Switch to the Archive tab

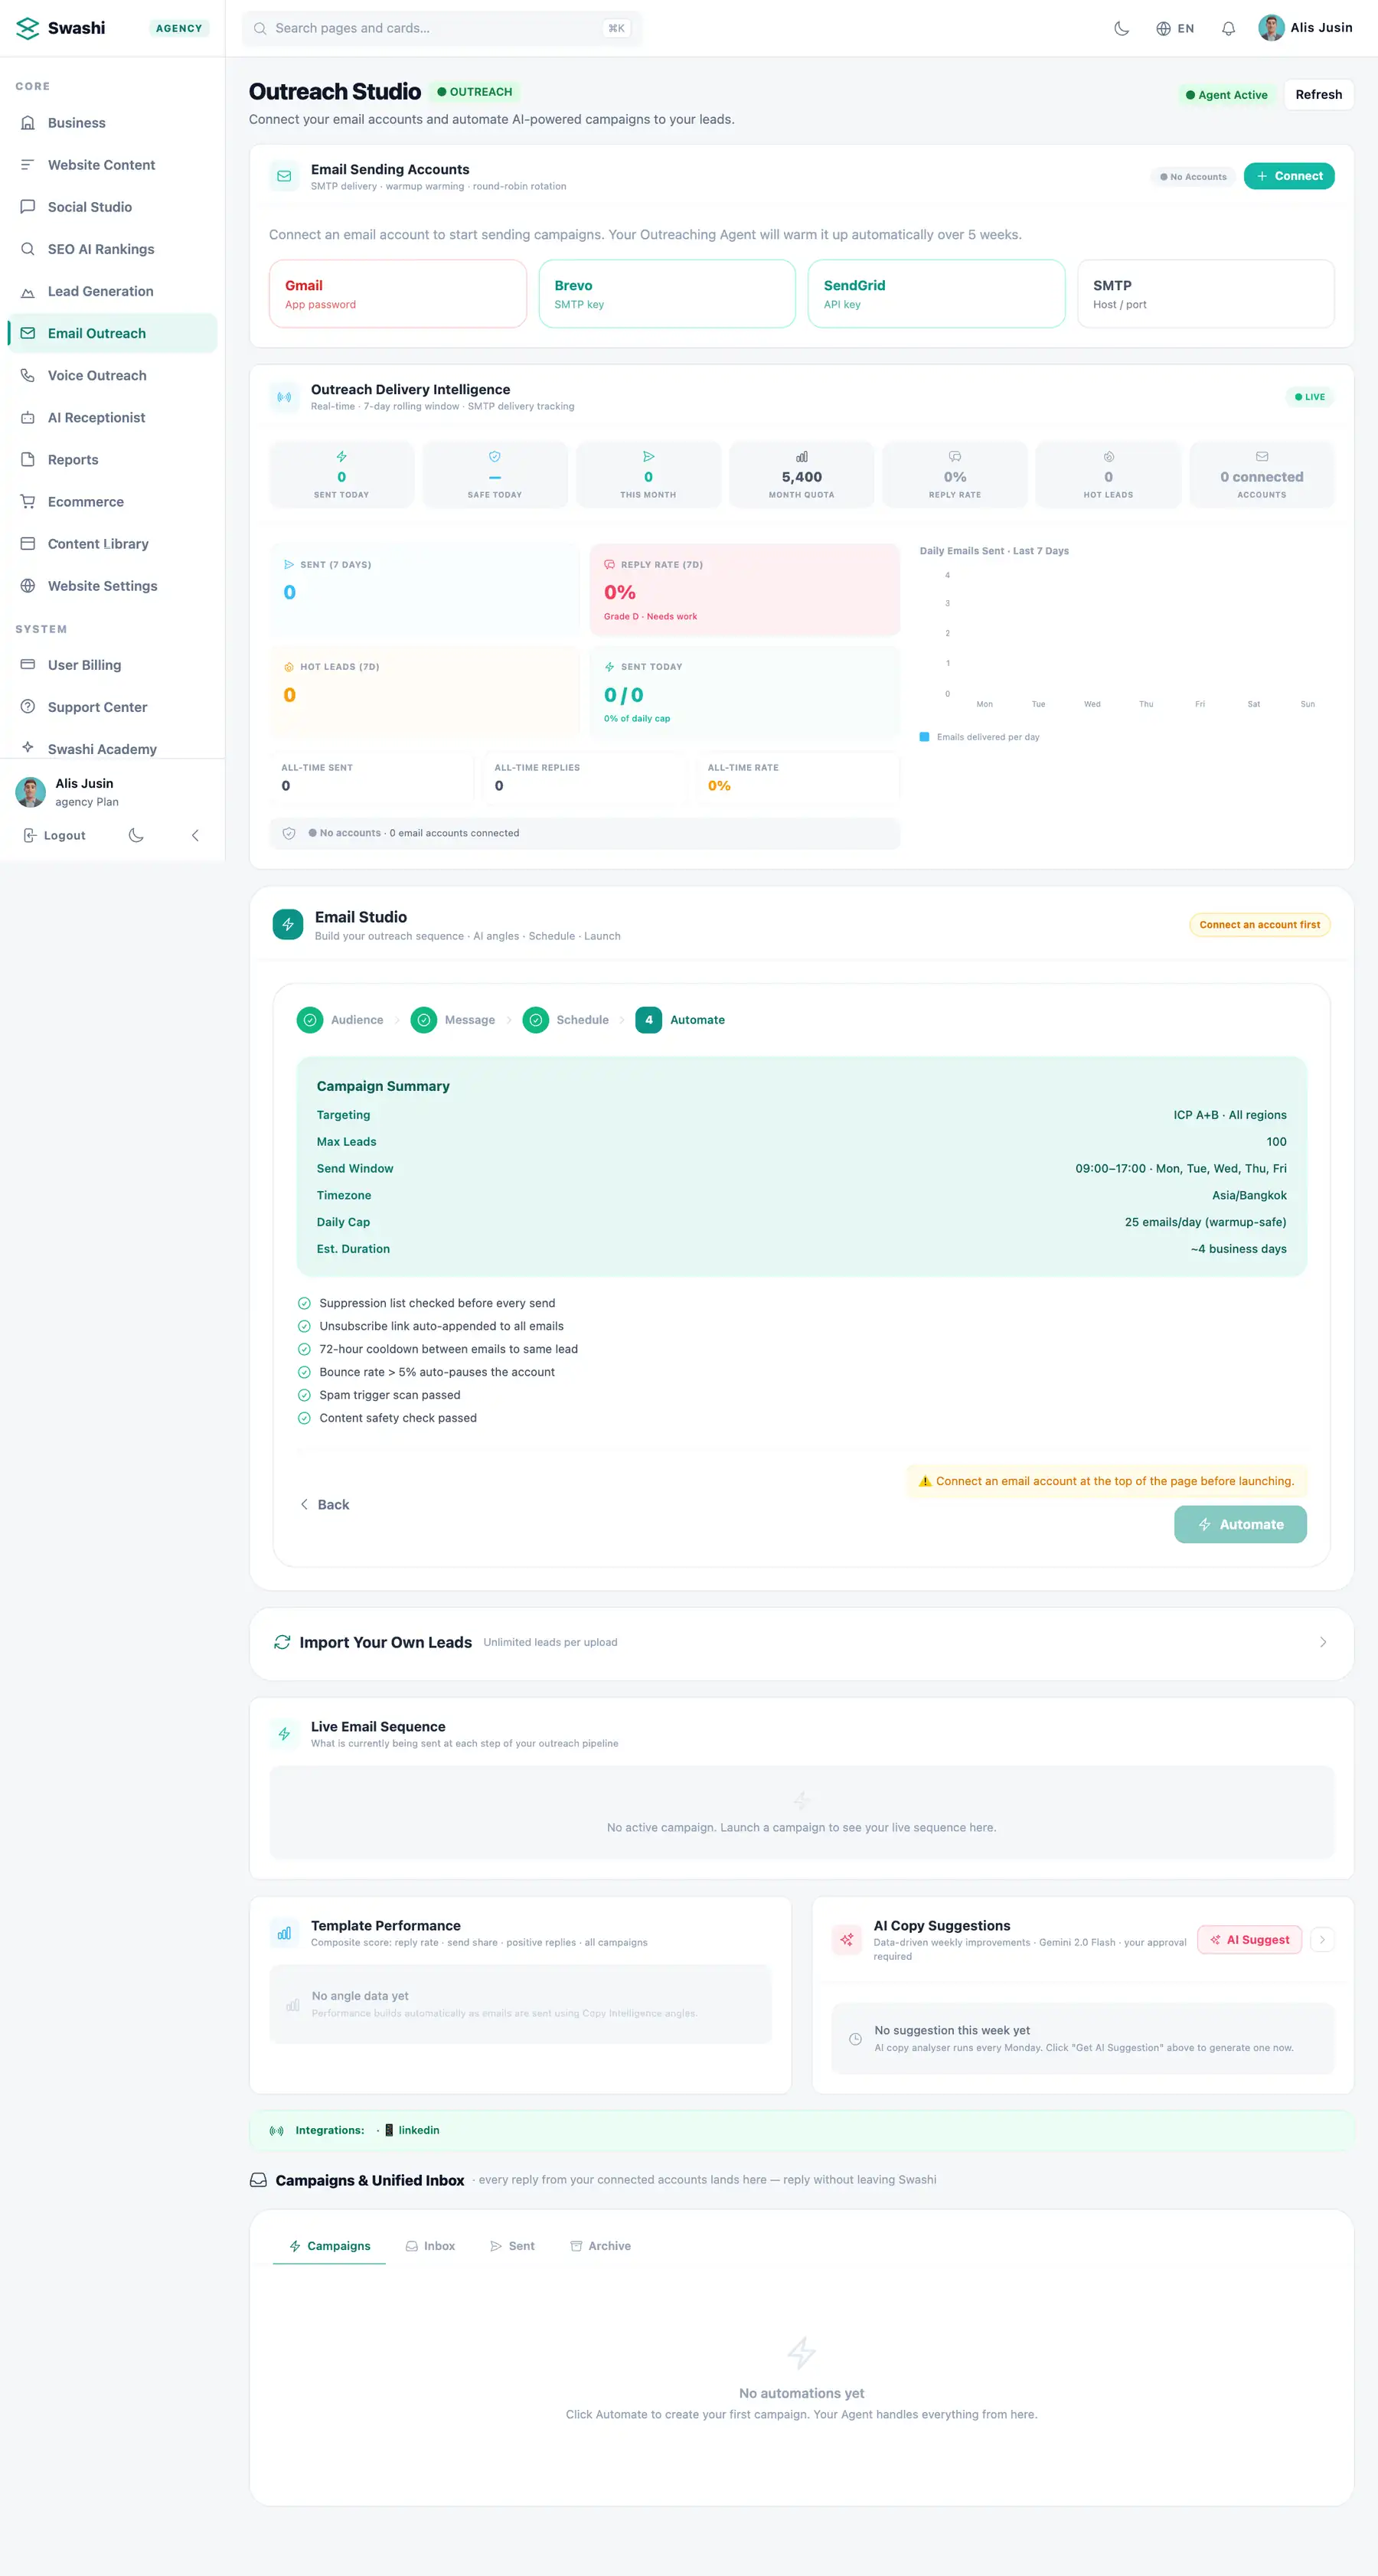pos(600,2246)
